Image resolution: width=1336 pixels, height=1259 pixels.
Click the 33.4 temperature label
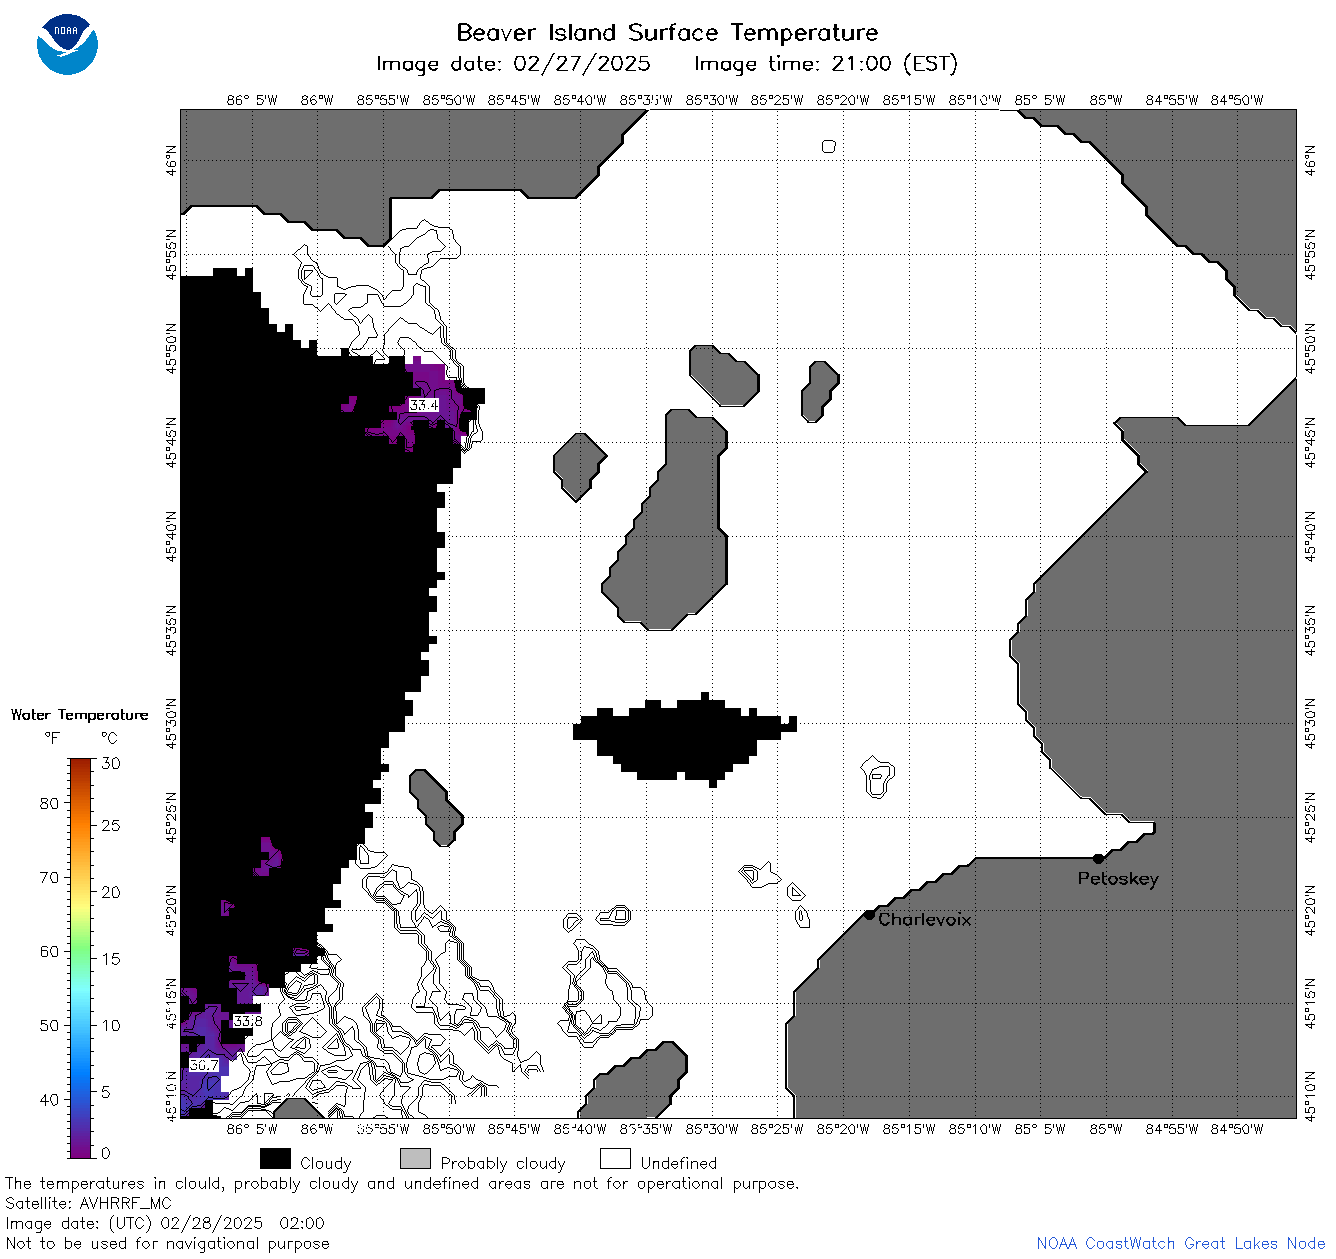(424, 405)
